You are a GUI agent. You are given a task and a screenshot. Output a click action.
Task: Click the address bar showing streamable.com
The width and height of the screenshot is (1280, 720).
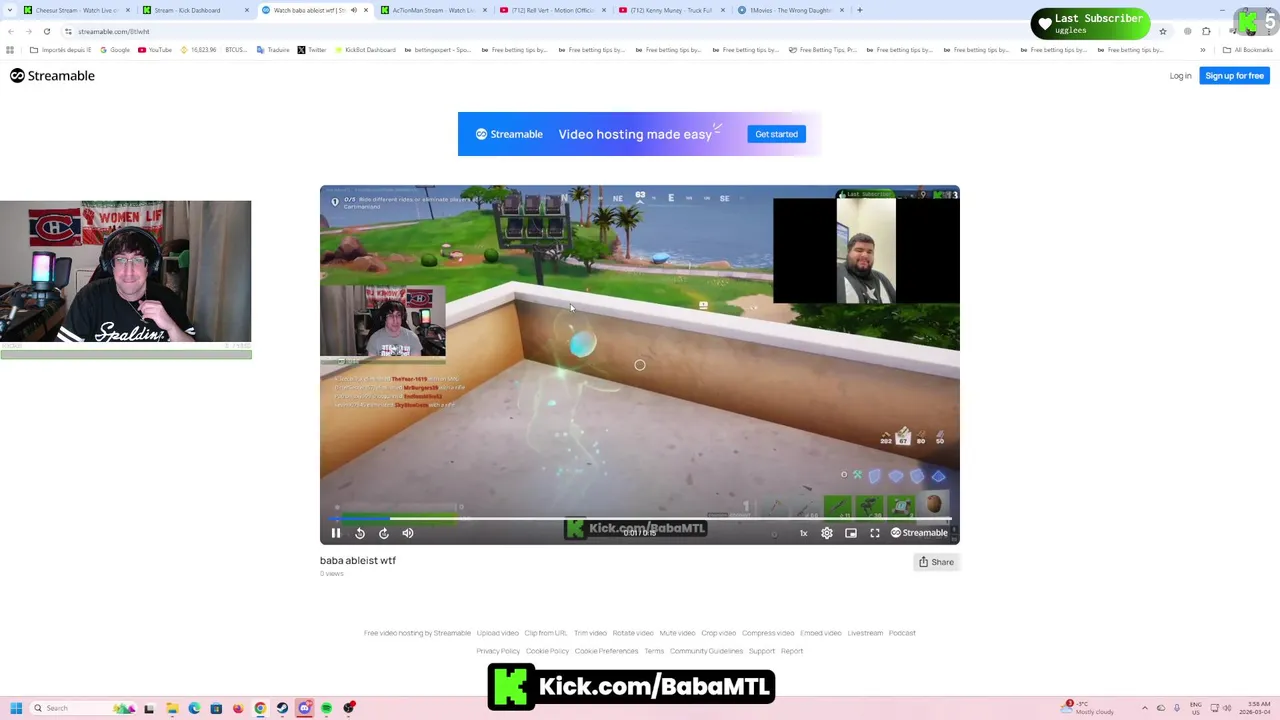[x=600, y=31]
